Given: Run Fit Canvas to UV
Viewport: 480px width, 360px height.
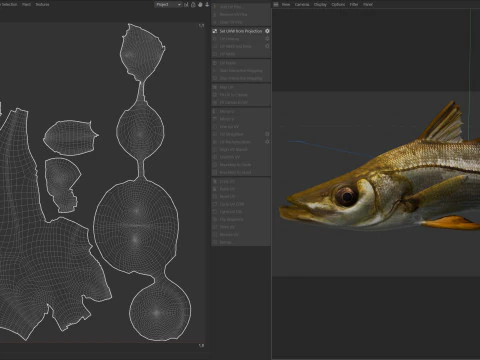Looking at the screenshot, I should click(241, 102).
